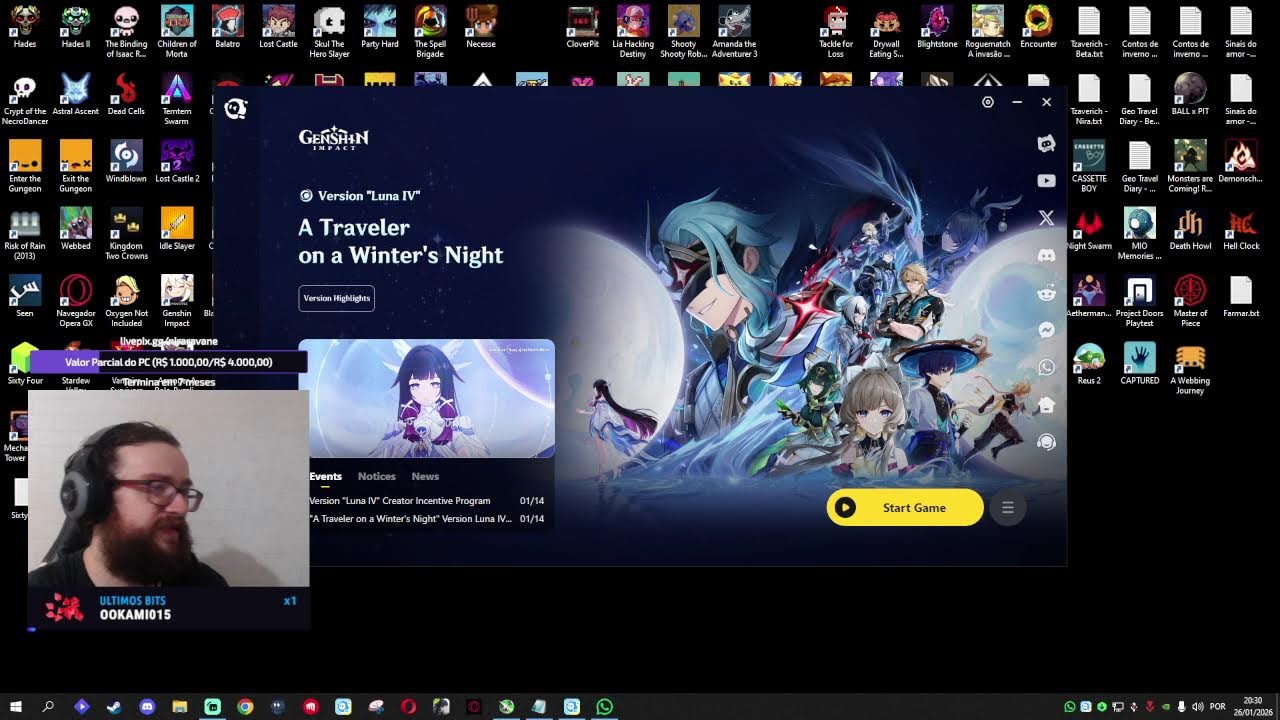This screenshot has width=1280, height=720.
Task: Select Skul The Hero Slayer shortcut
Action: 329,32
